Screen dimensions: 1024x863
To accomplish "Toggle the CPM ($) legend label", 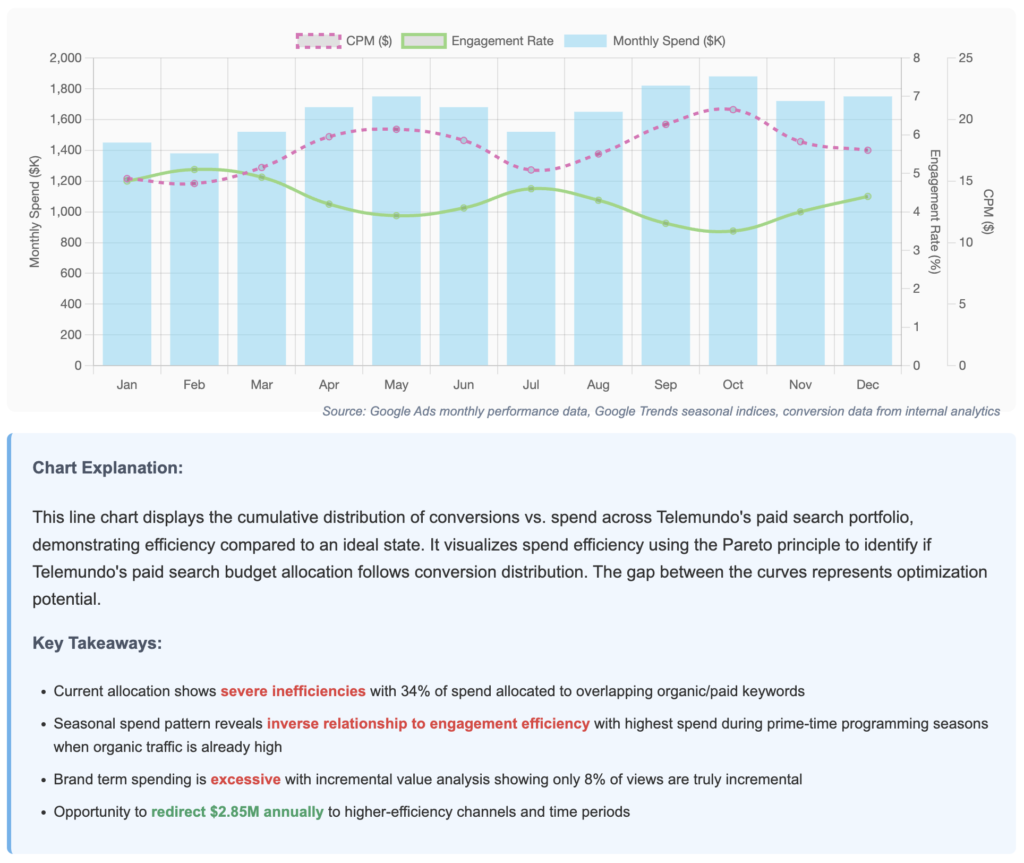I will [368, 41].
